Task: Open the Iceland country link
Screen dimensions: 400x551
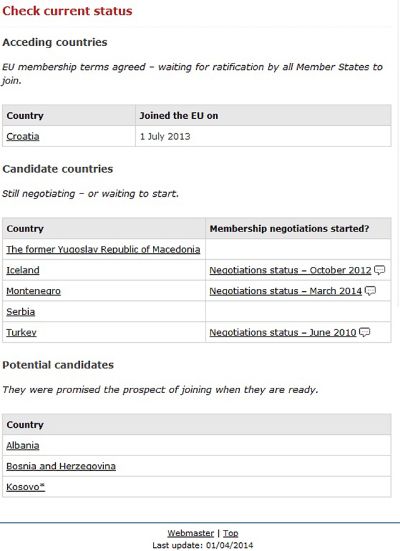Action: pos(23,270)
